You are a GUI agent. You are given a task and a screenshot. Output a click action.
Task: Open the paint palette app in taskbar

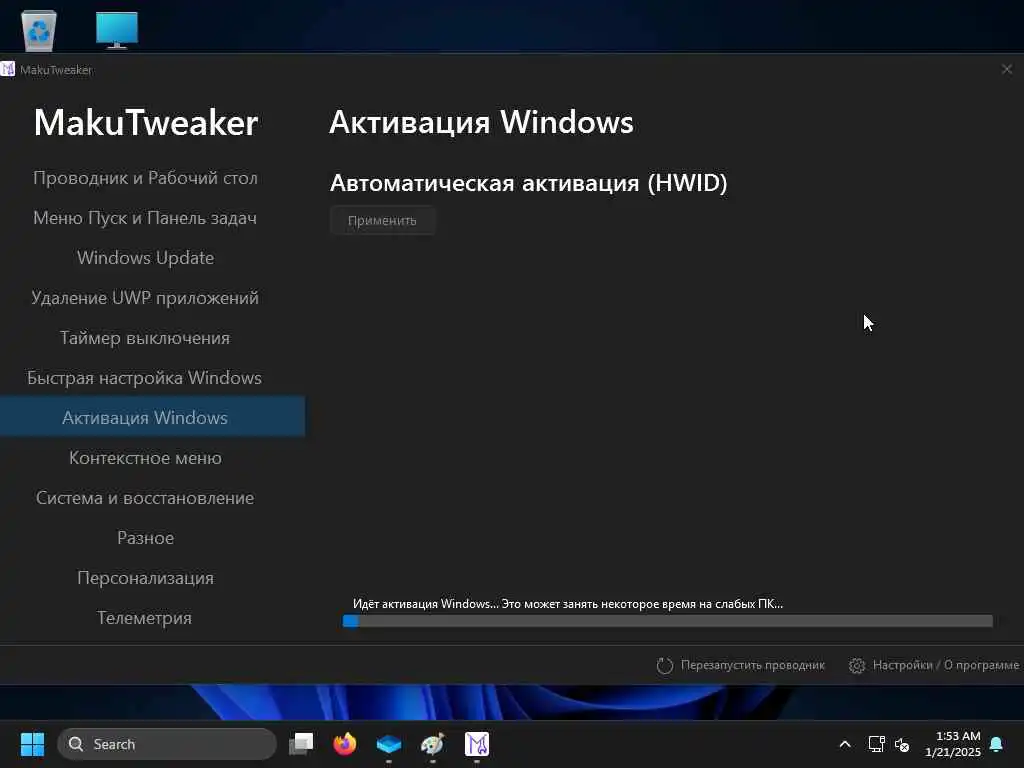click(x=432, y=744)
